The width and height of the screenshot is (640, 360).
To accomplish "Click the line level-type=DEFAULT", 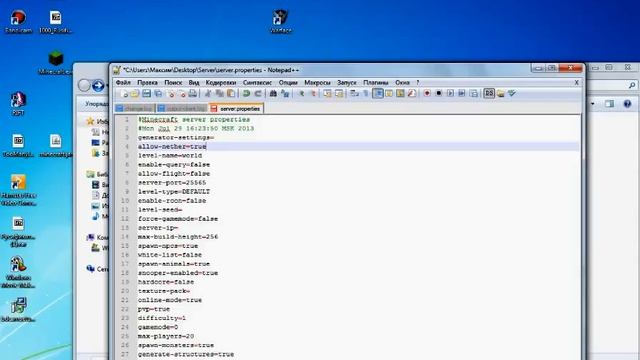I will point(174,191).
